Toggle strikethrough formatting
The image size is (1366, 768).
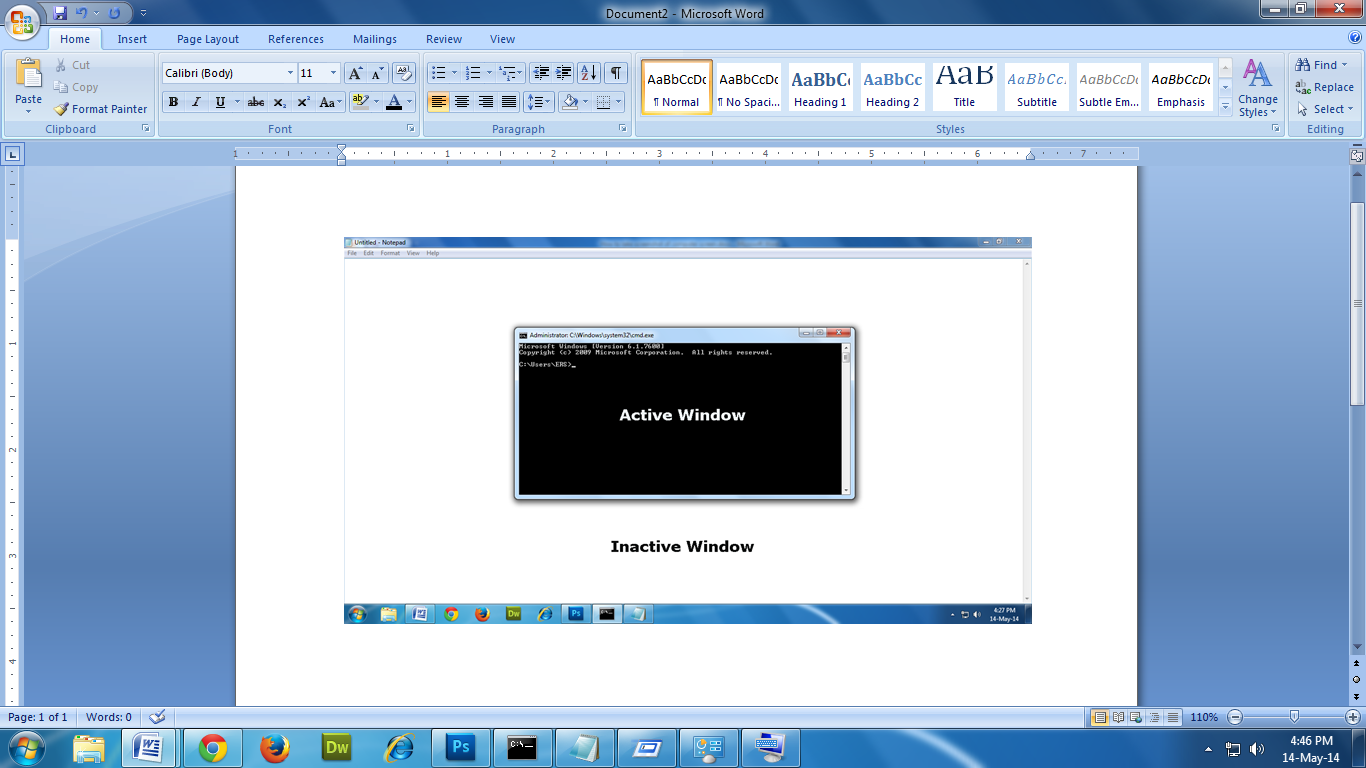point(256,102)
